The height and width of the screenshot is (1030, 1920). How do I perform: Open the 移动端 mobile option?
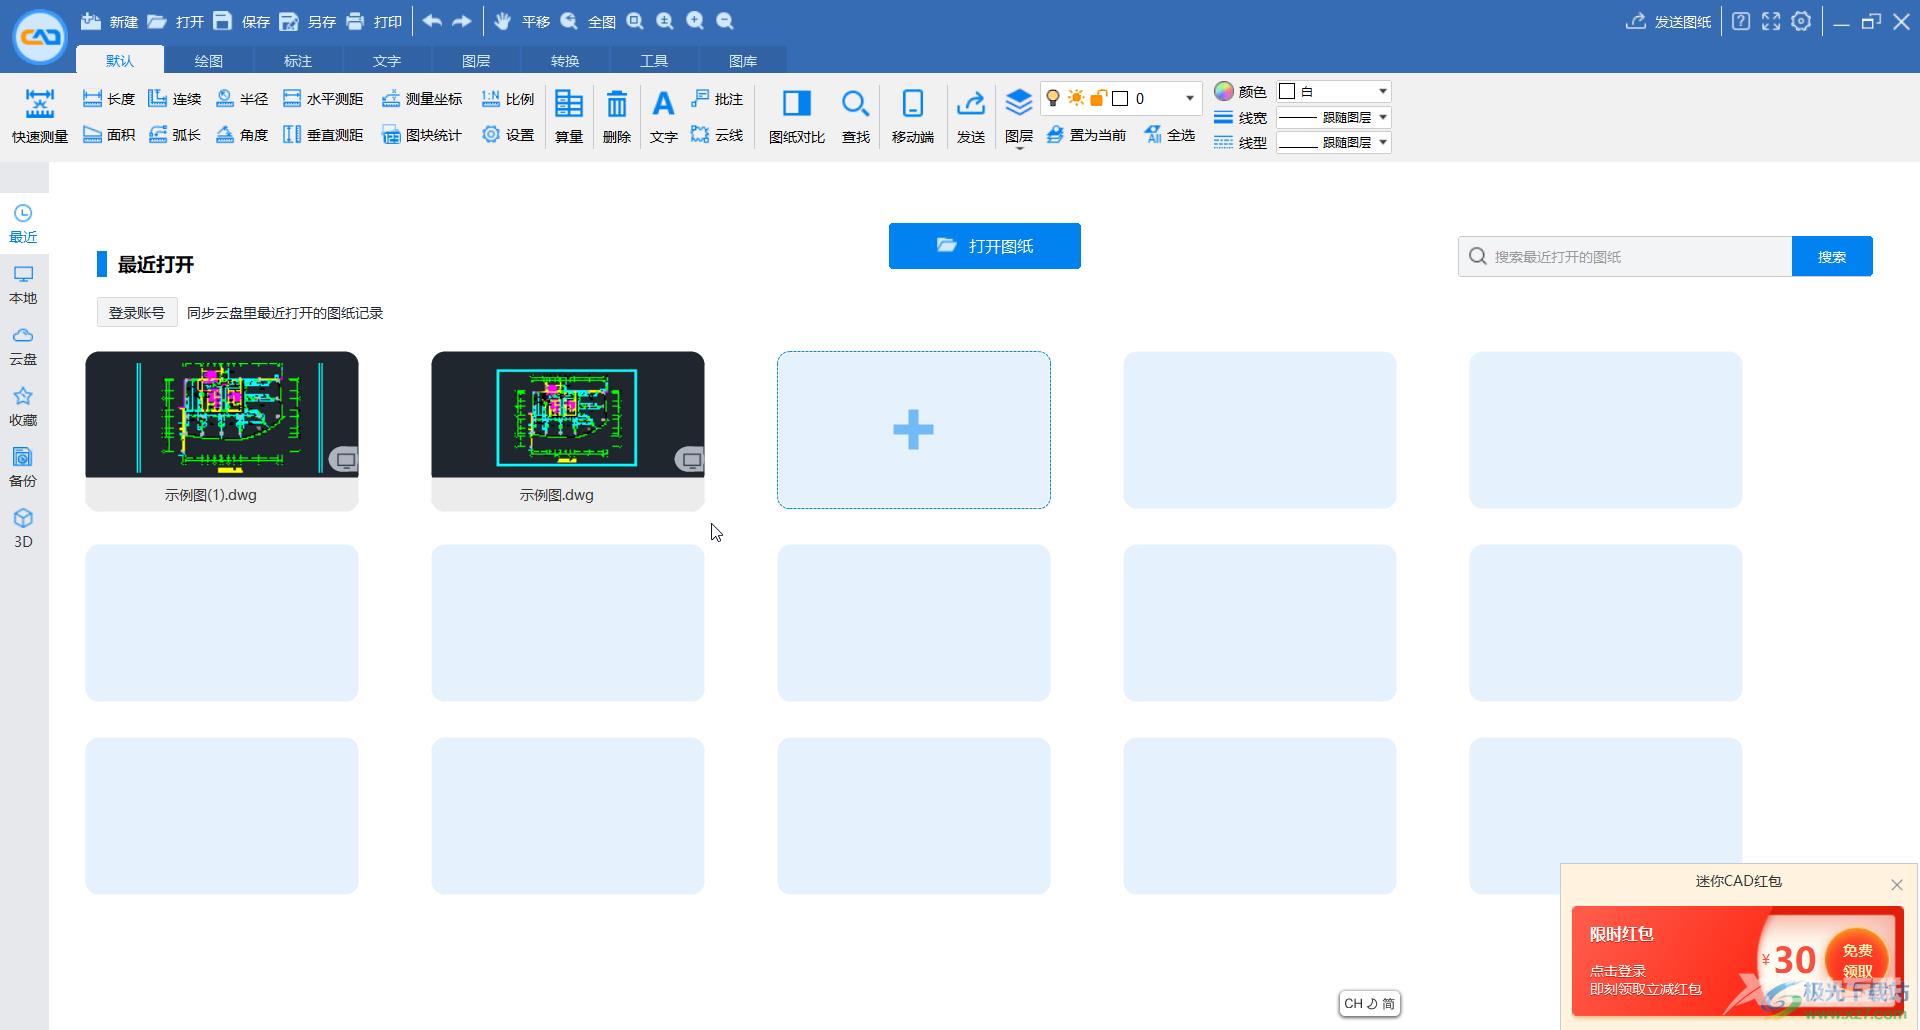click(913, 116)
